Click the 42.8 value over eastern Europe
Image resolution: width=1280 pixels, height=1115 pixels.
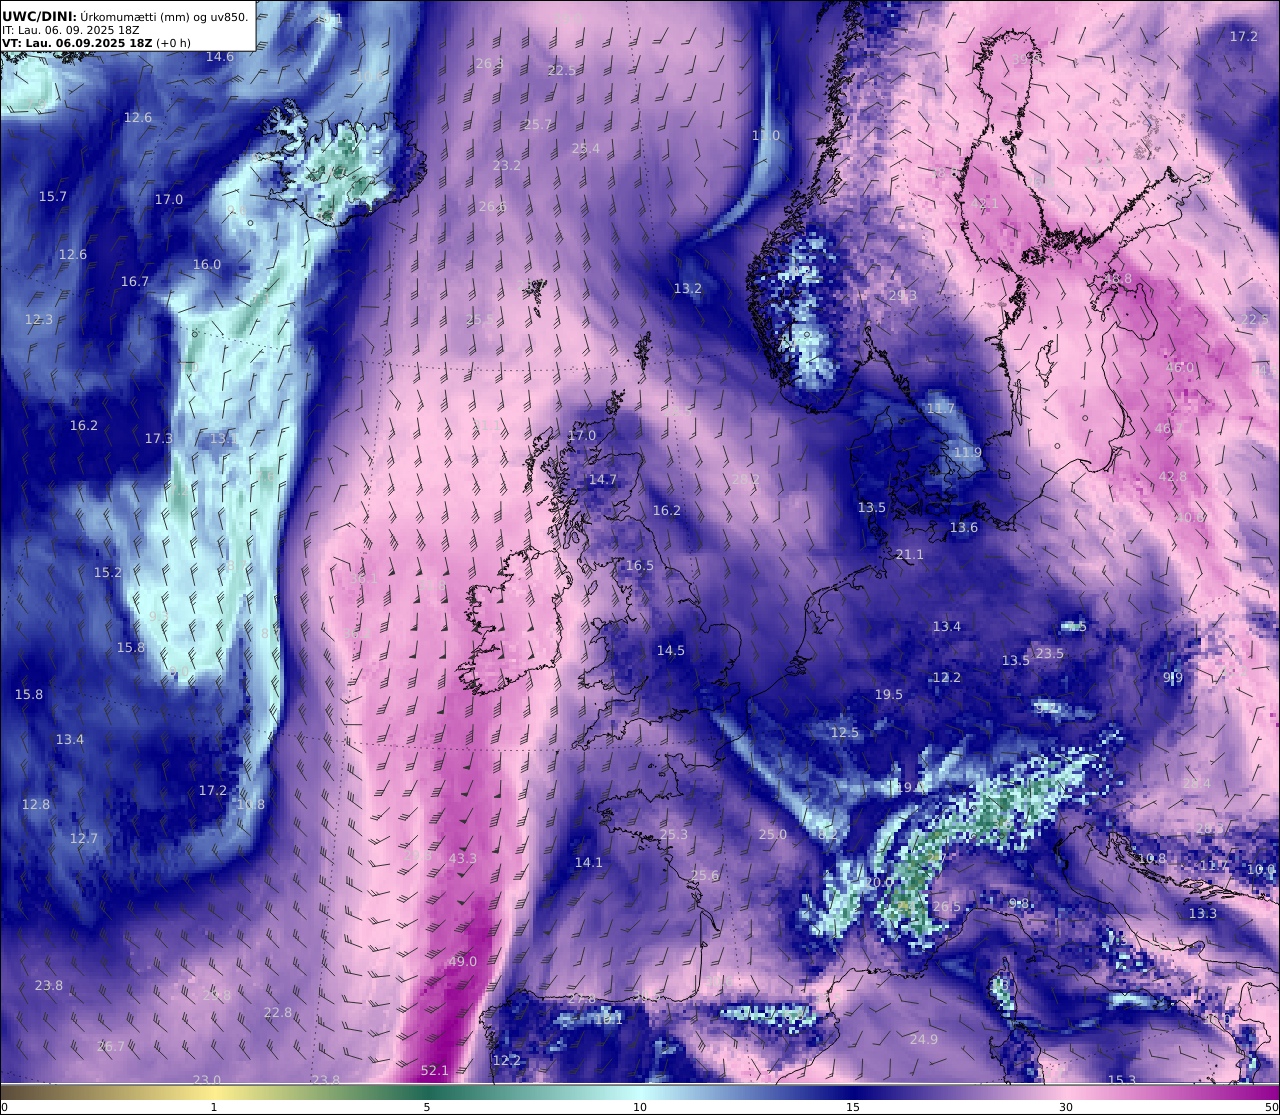pos(1173,476)
